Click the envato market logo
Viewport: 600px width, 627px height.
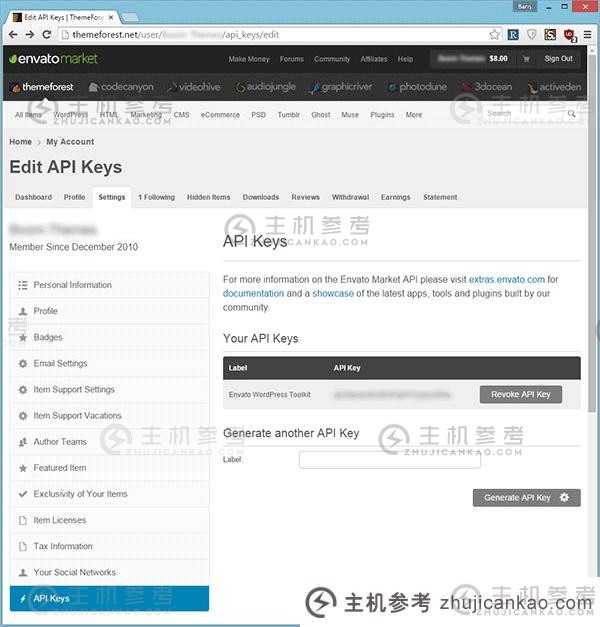pyautogui.click(x=53, y=59)
